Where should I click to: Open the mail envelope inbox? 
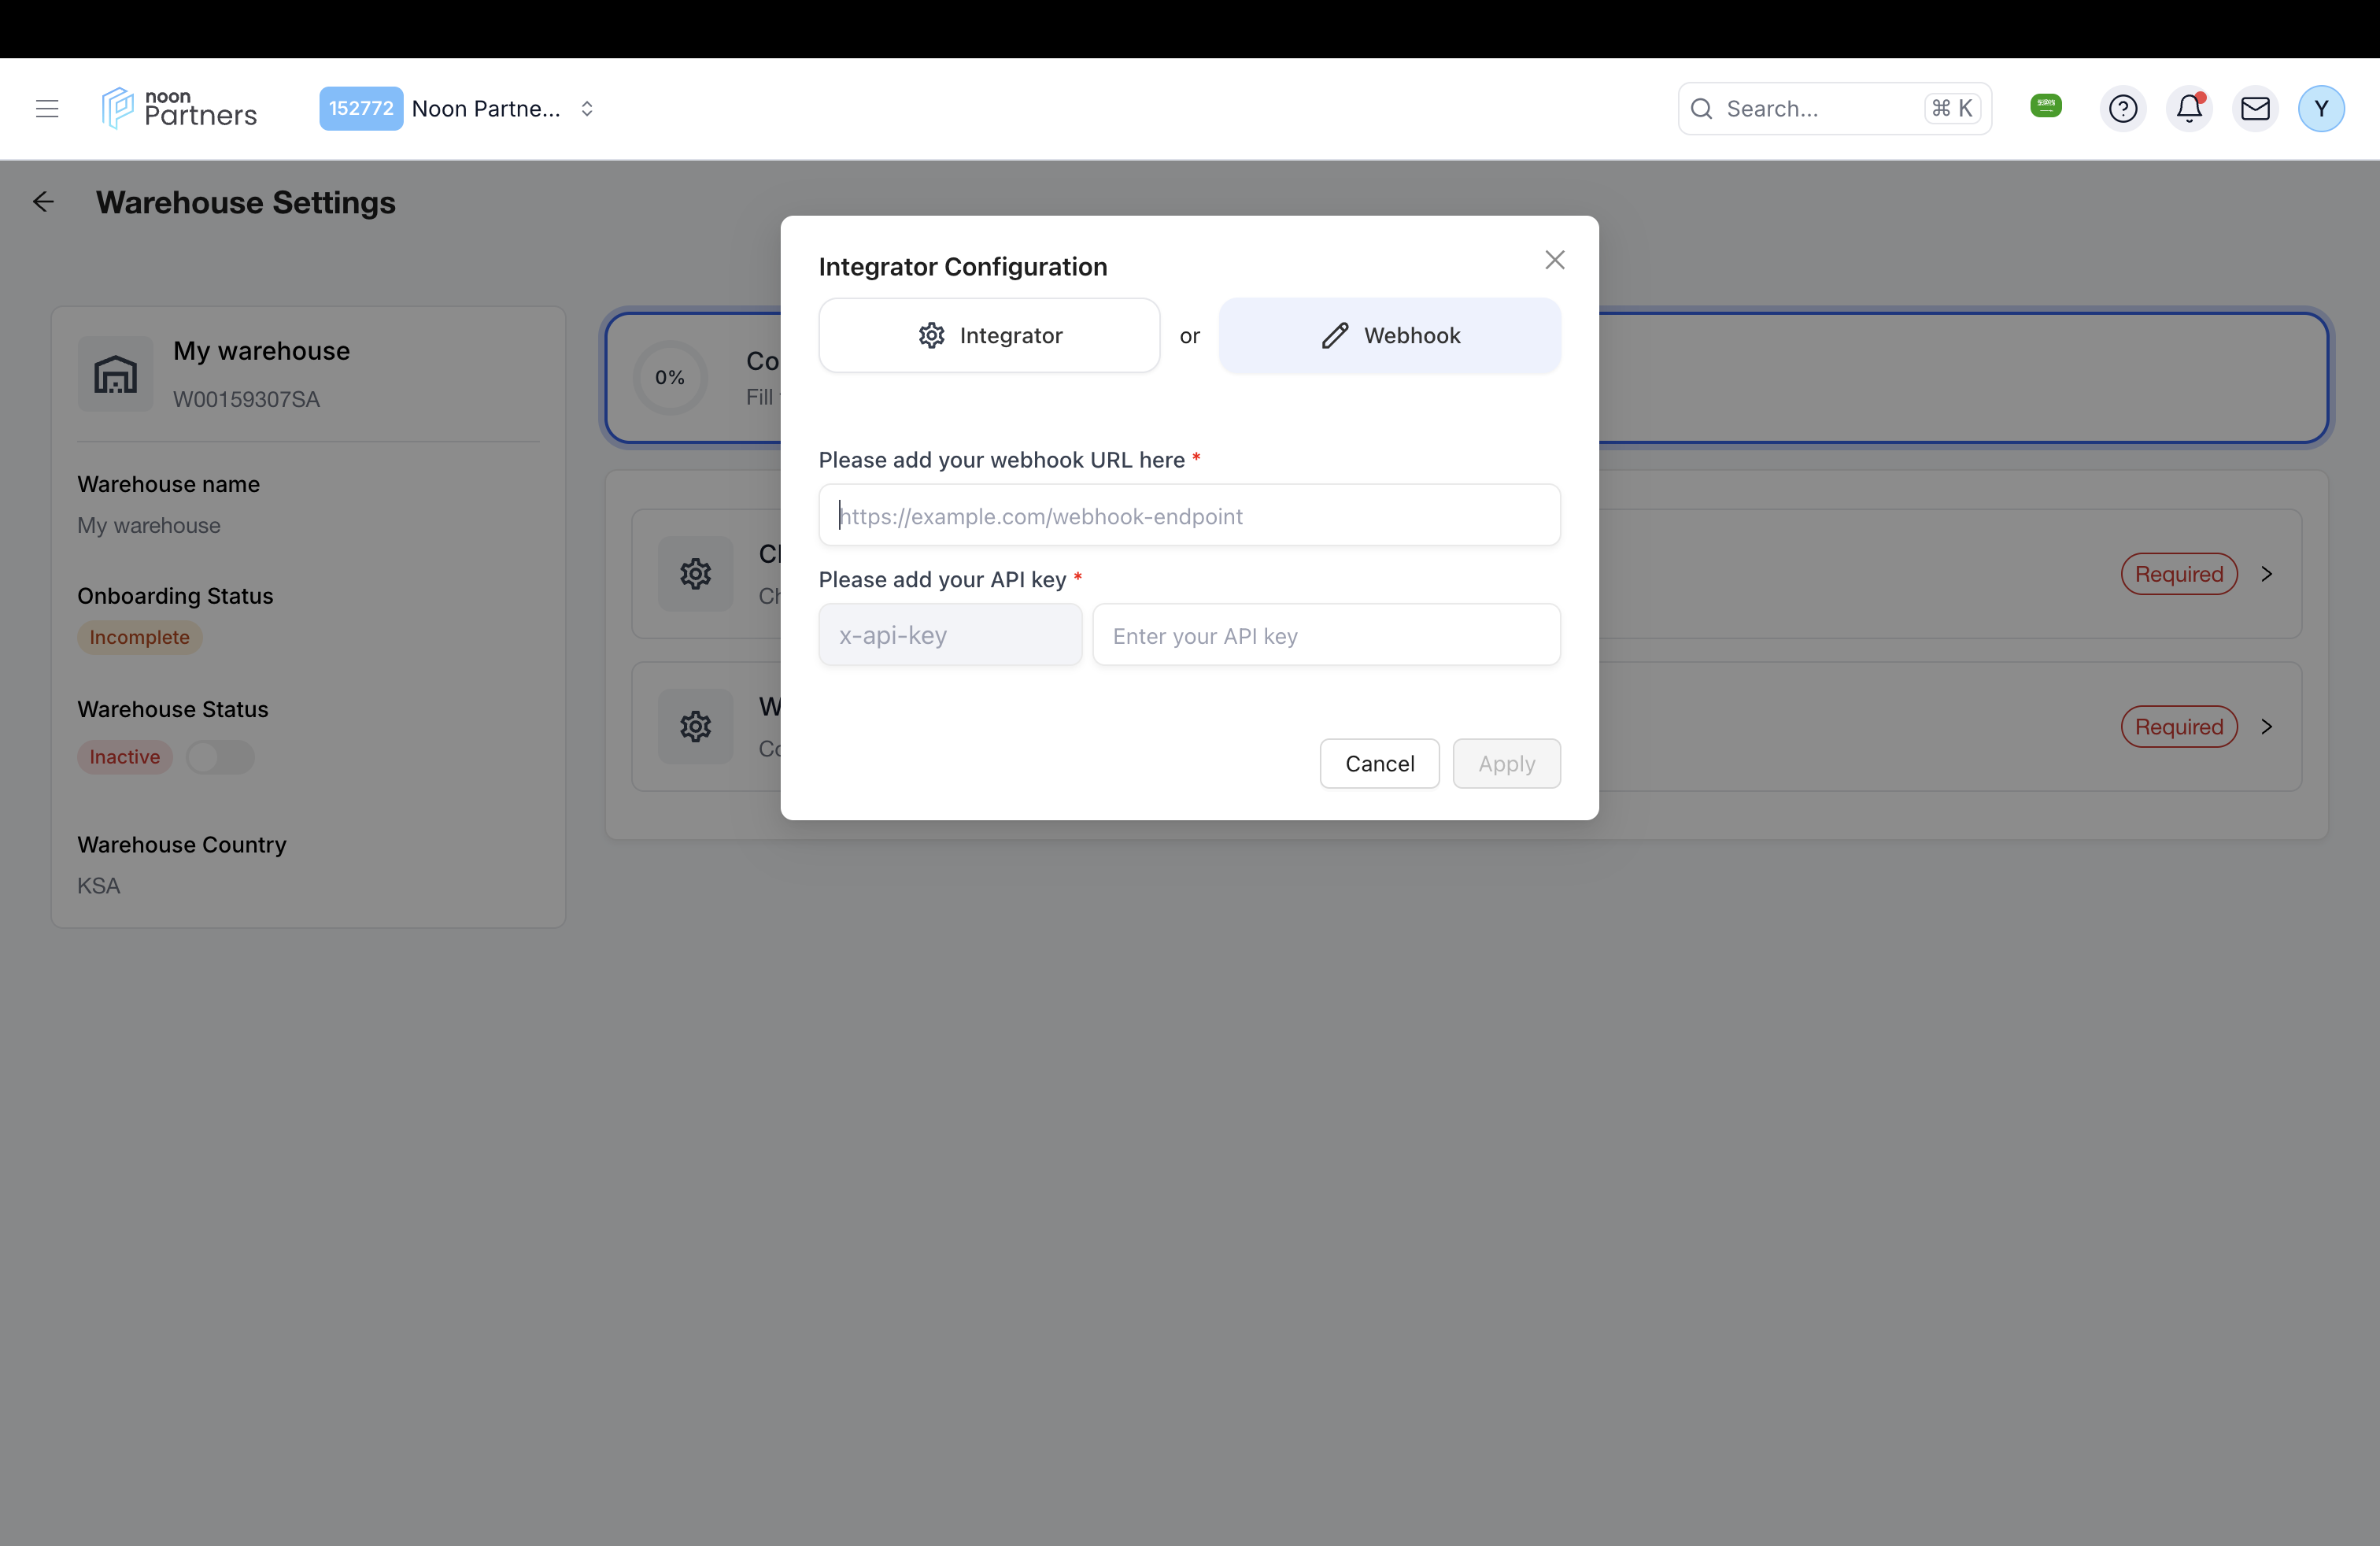click(2255, 109)
